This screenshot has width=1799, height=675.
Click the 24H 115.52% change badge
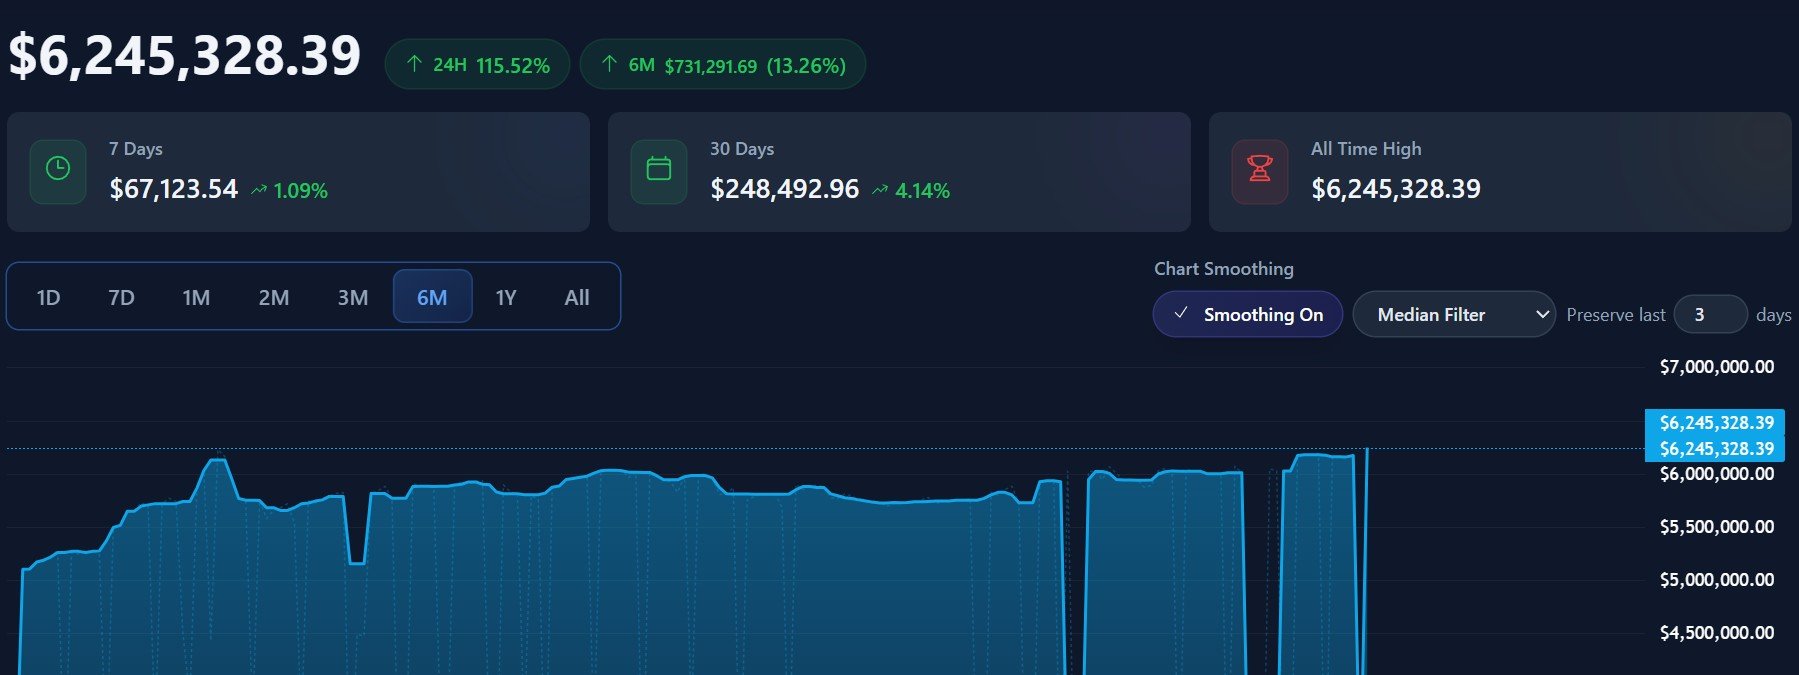pos(477,65)
